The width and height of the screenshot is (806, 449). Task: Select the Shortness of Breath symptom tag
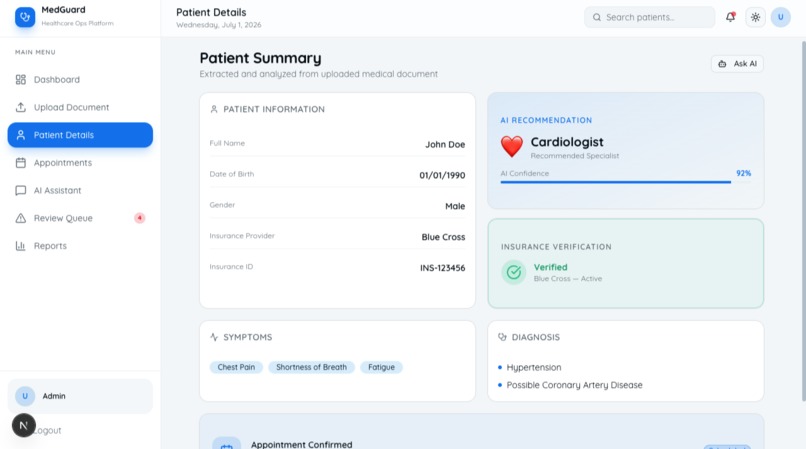[312, 367]
